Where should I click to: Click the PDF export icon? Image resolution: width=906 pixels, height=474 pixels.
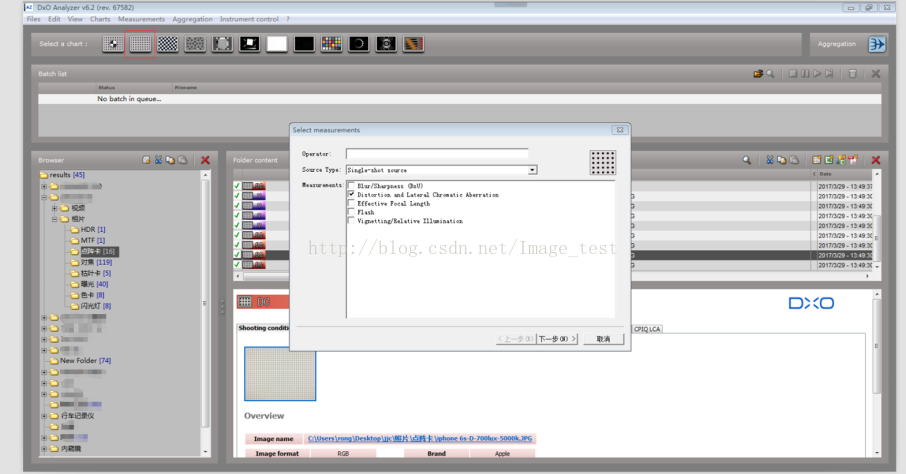[853, 160]
